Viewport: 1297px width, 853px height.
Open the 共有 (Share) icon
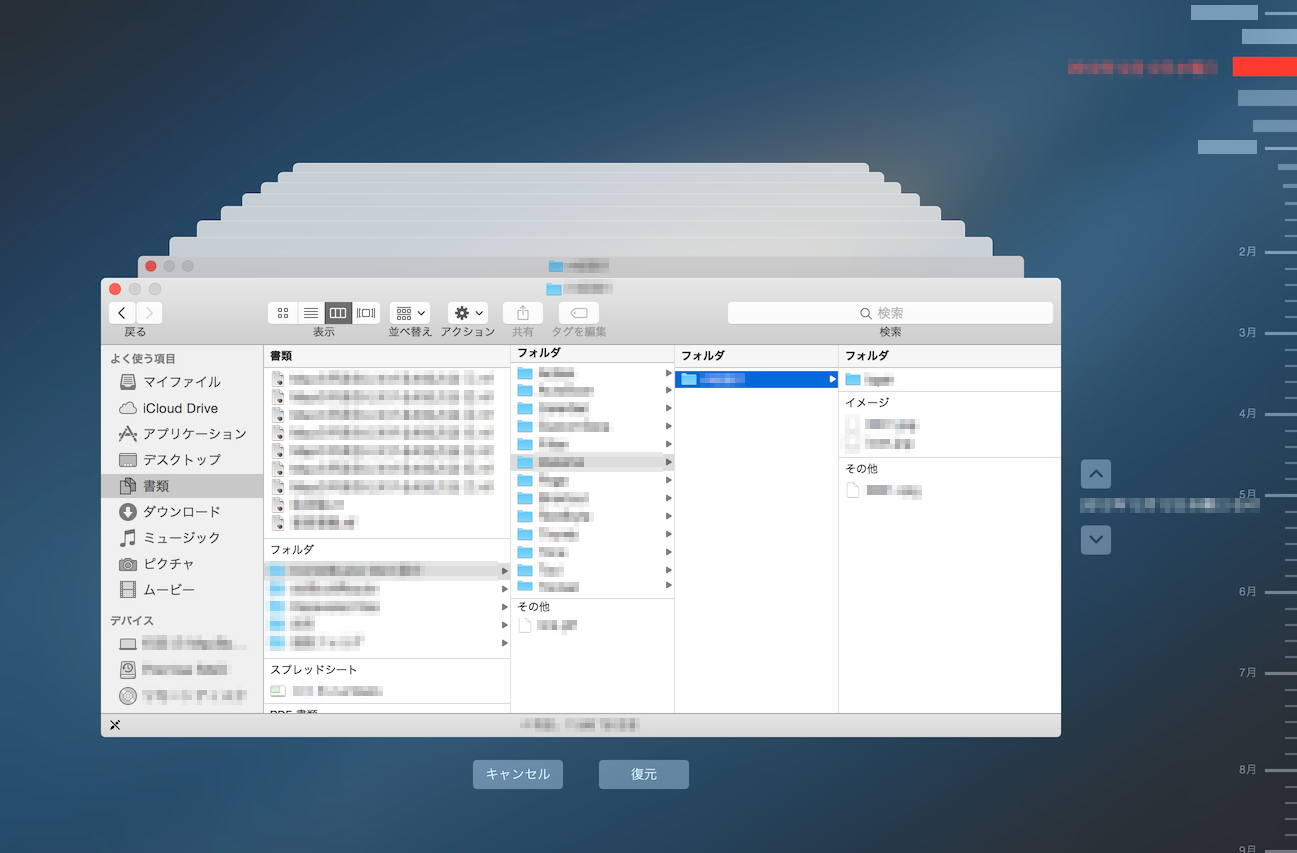pos(522,311)
